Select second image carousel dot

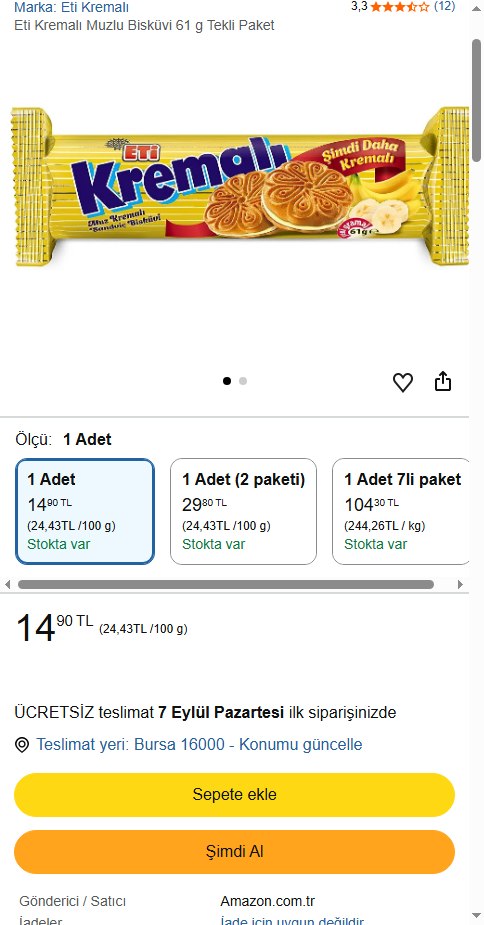243,381
